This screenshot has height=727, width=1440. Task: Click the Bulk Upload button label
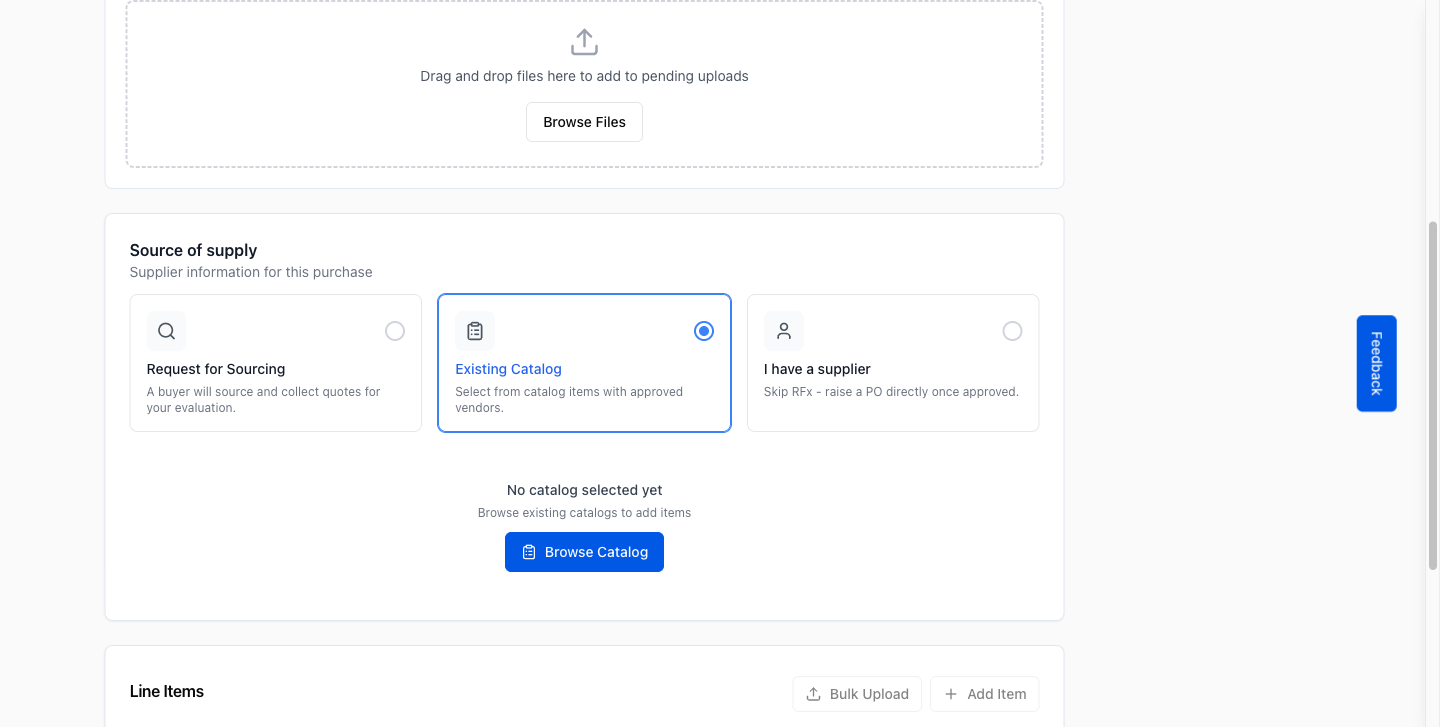point(869,694)
